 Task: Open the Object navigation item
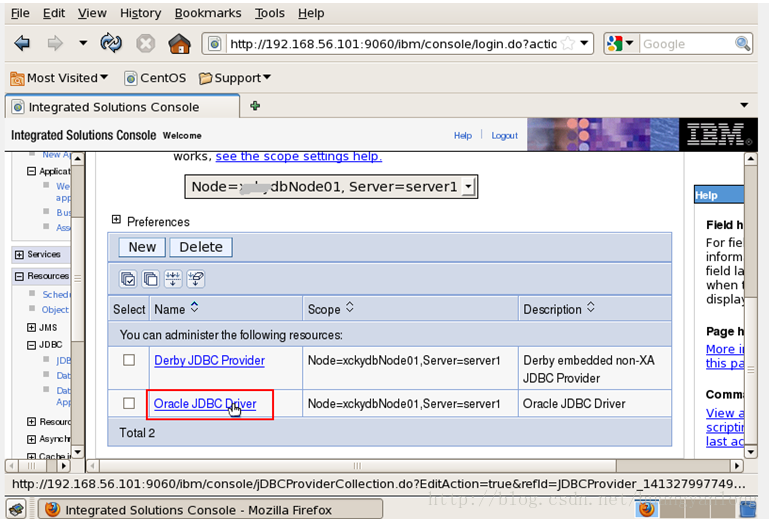(55, 310)
